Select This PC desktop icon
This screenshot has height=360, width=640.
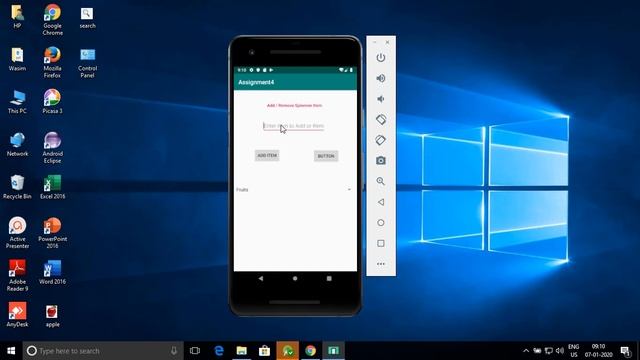[17, 101]
